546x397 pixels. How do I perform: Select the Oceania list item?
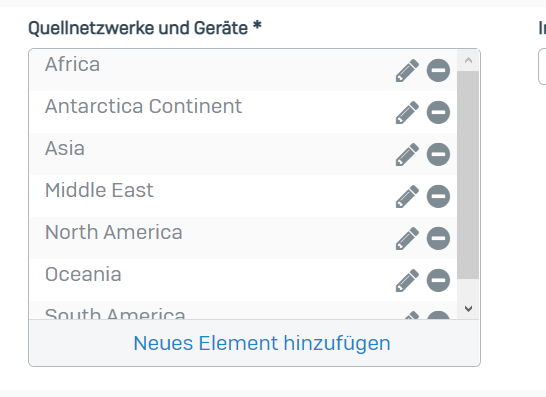tap(243, 280)
